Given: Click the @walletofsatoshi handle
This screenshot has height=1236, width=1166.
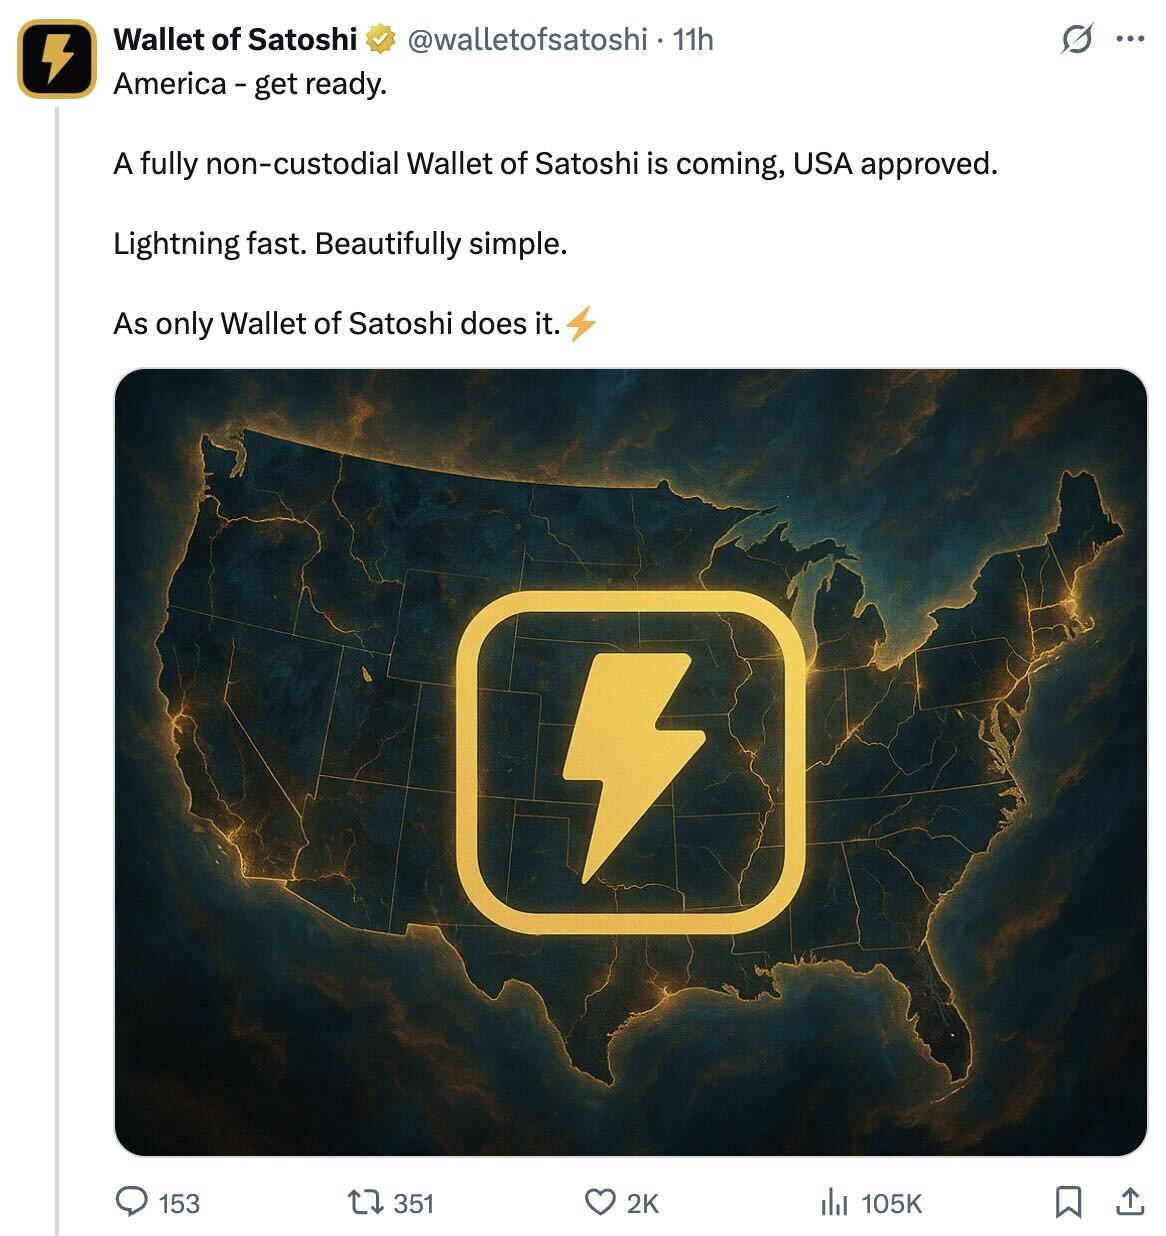Looking at the screenshot, I should pyautogui.click(x=526, y=40).
